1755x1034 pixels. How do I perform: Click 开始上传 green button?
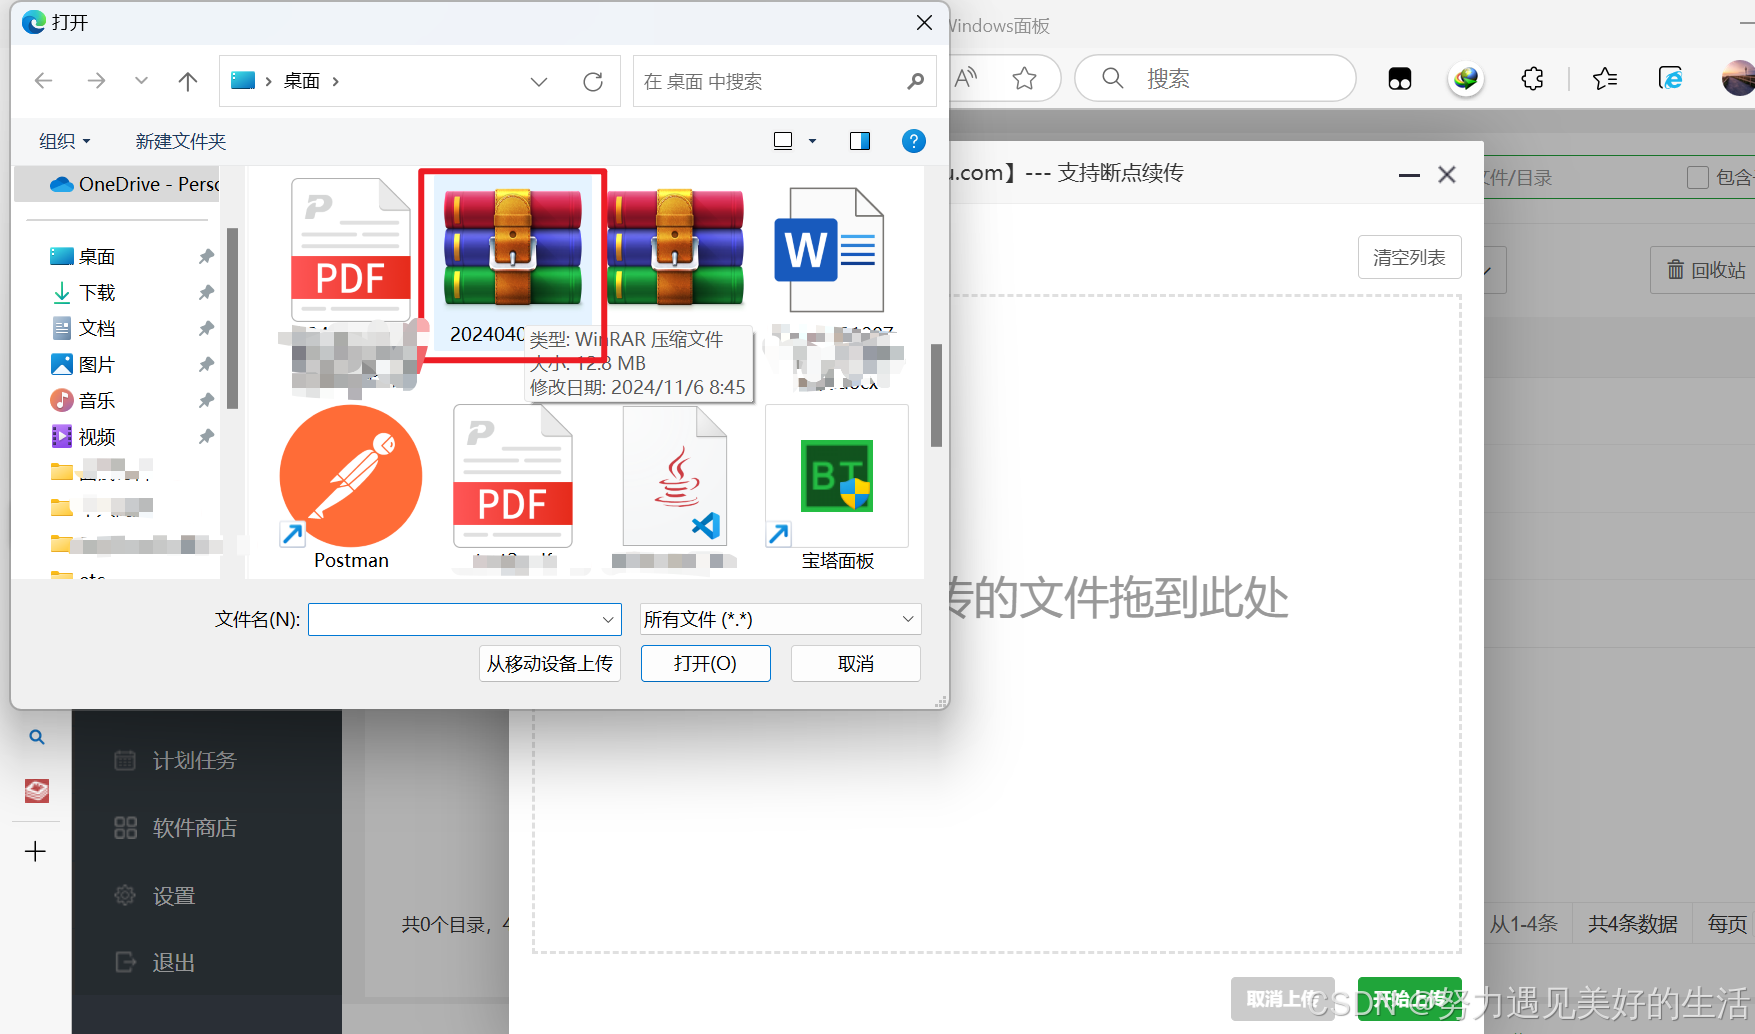1409,998
